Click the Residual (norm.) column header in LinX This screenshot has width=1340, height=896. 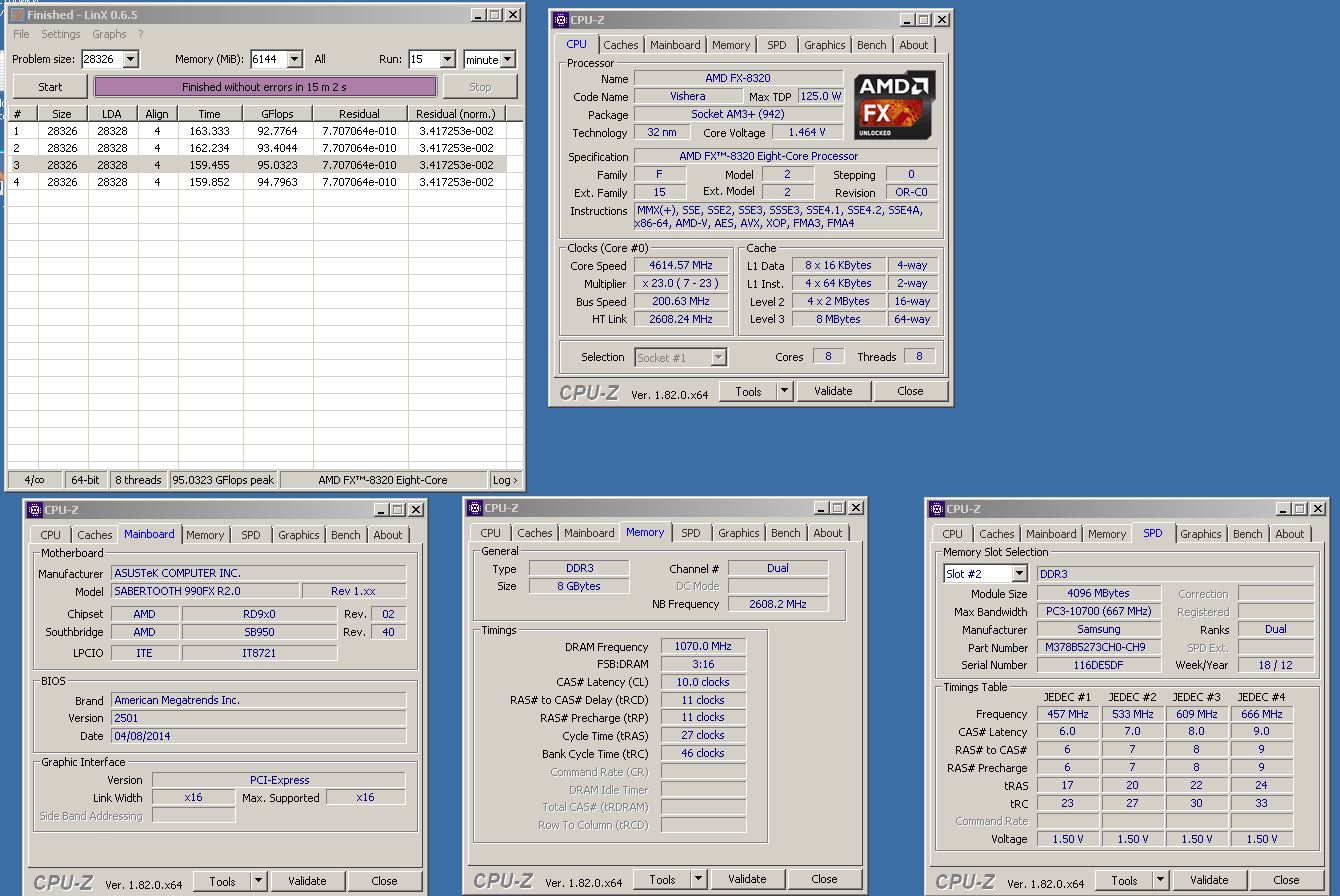point(456,114)
